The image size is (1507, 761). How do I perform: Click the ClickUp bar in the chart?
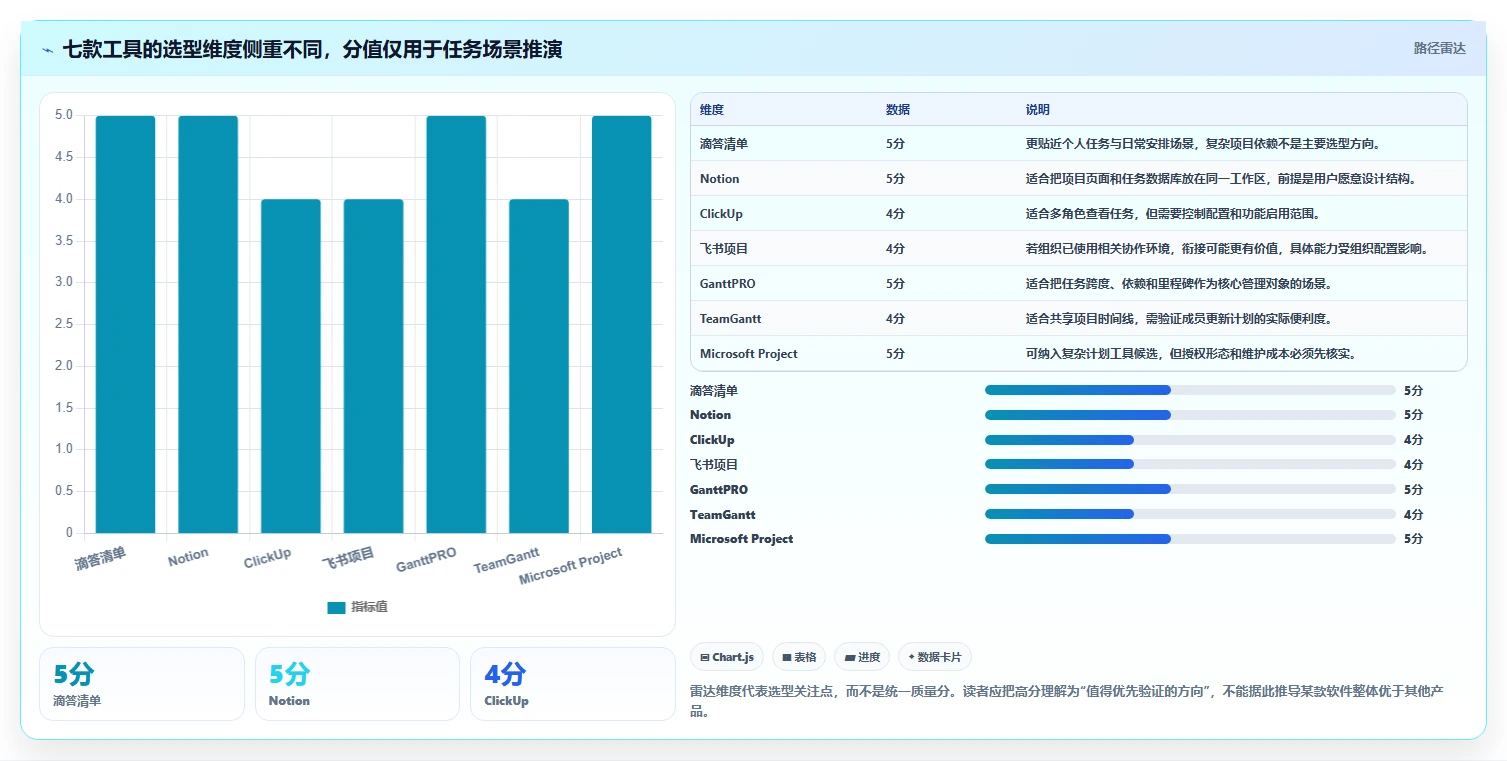291,366
